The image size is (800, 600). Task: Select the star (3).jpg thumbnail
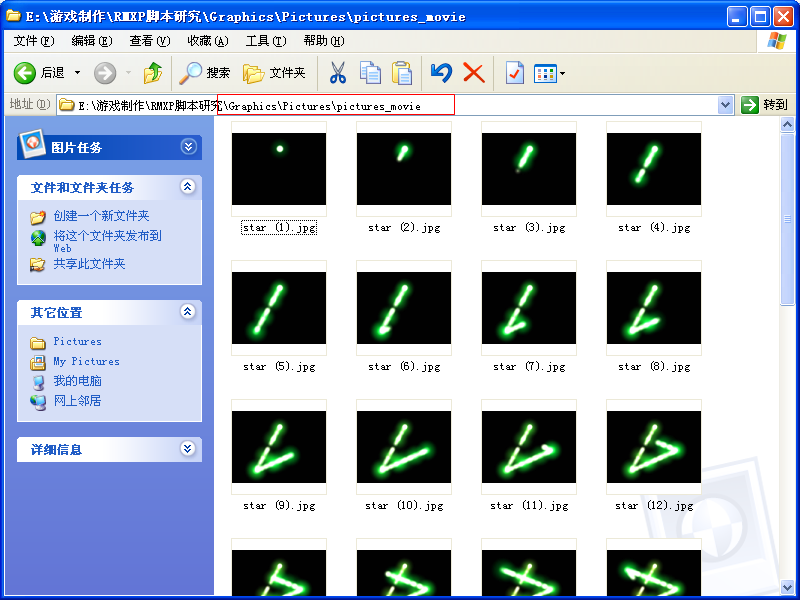tap(529, 169)
